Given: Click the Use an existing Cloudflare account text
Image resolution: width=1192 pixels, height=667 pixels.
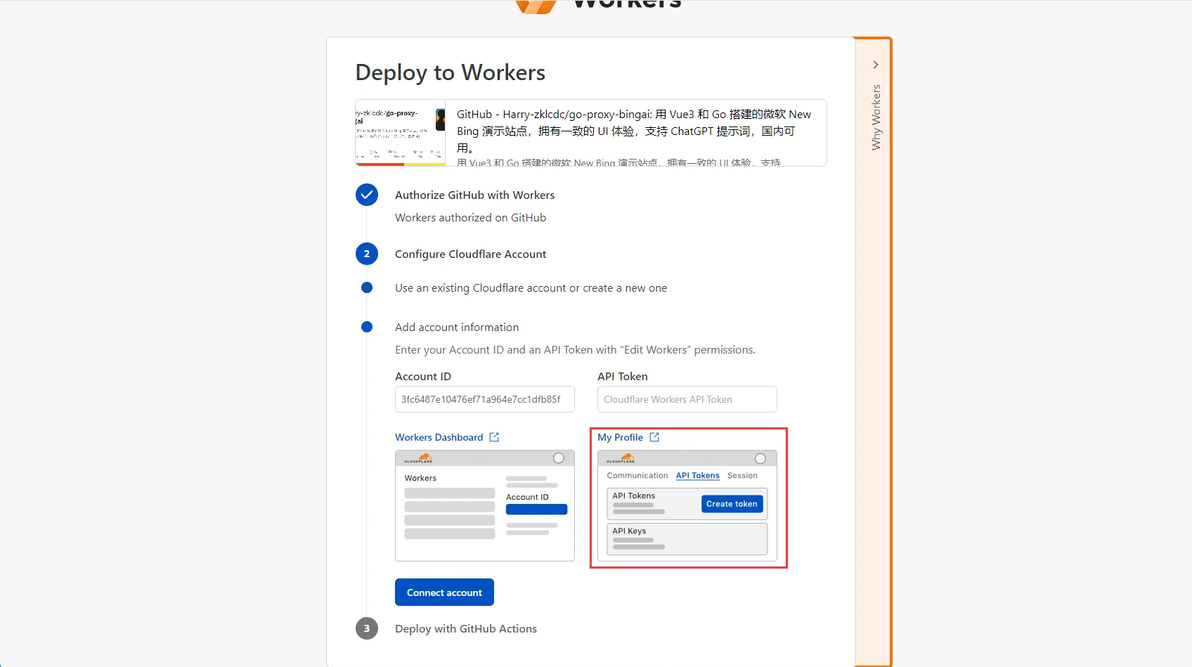Looking at the screenshot, I should (x=531, y=287).
